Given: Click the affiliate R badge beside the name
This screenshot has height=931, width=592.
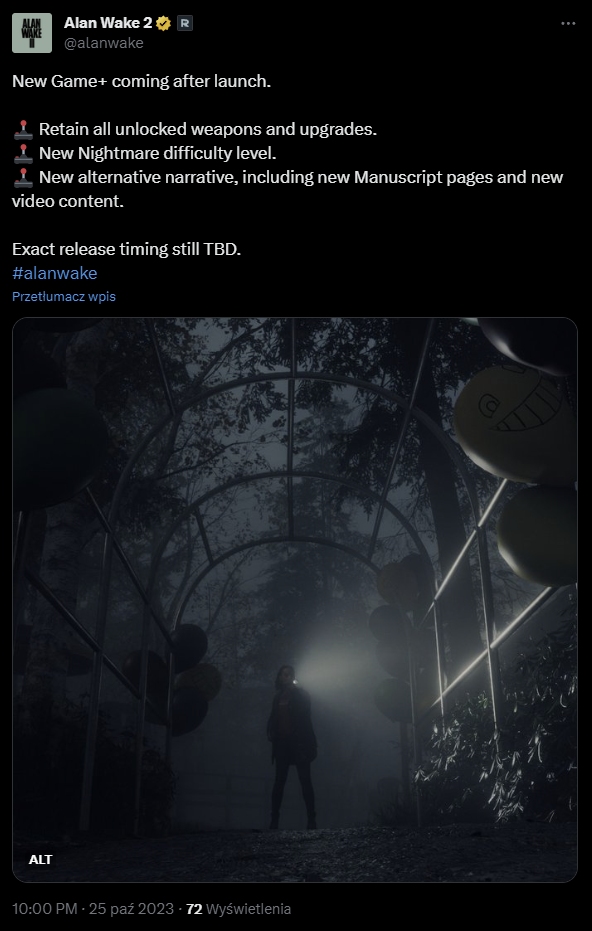Looking at the screenshot, I should [185, 23].
